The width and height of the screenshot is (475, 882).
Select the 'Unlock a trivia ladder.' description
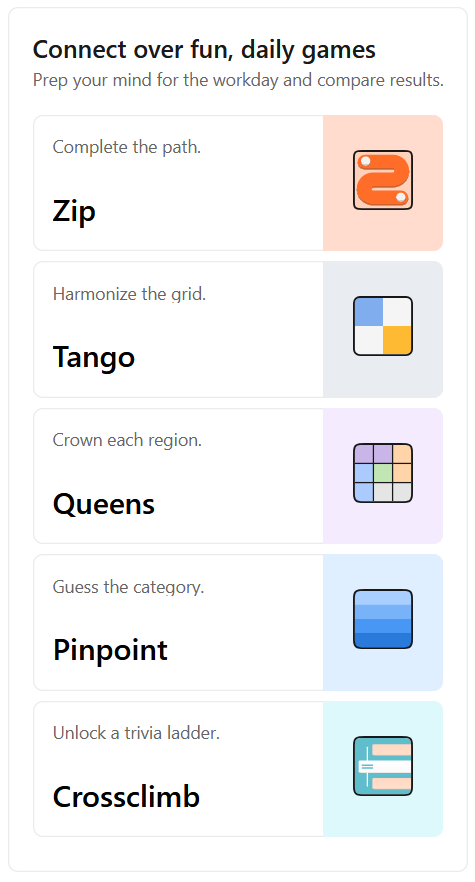pos(136,733)
